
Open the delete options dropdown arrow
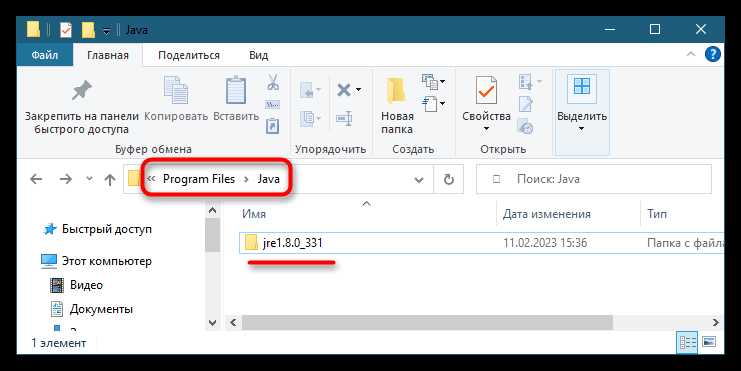[359, 90]
